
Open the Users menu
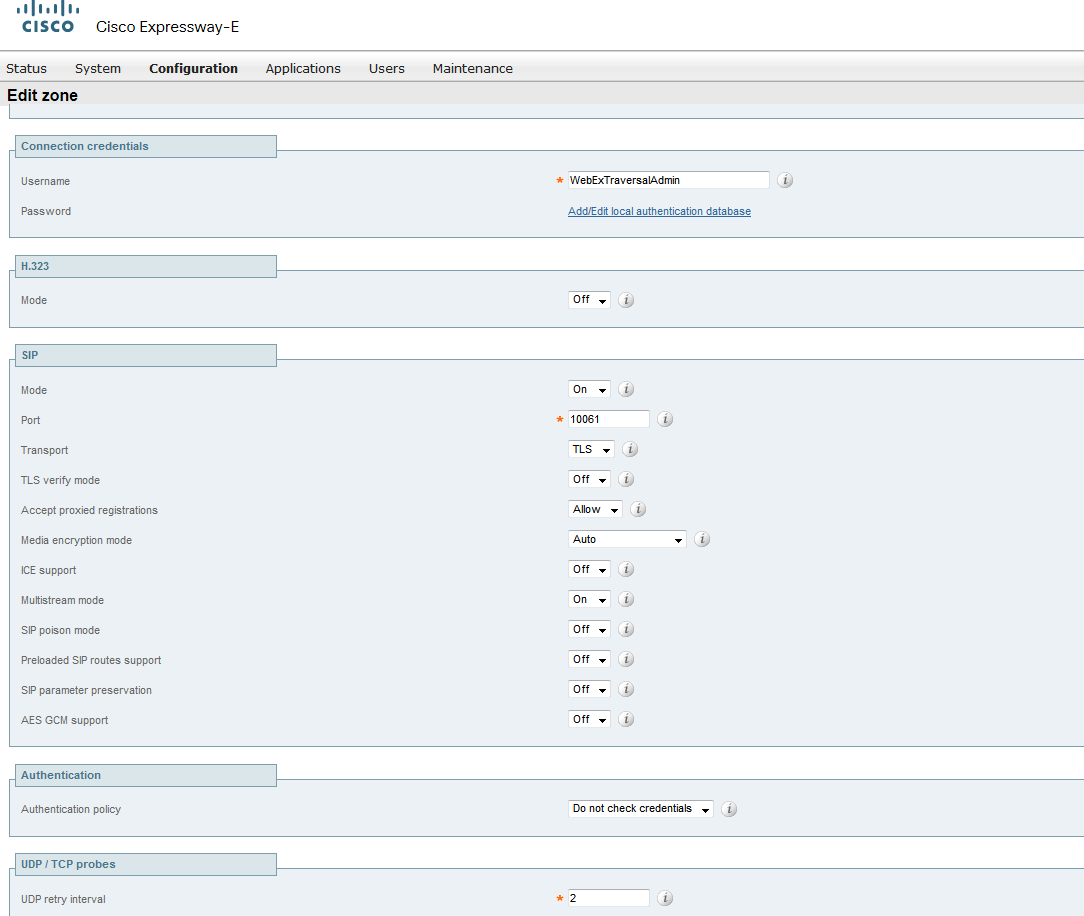click(386, 68)
